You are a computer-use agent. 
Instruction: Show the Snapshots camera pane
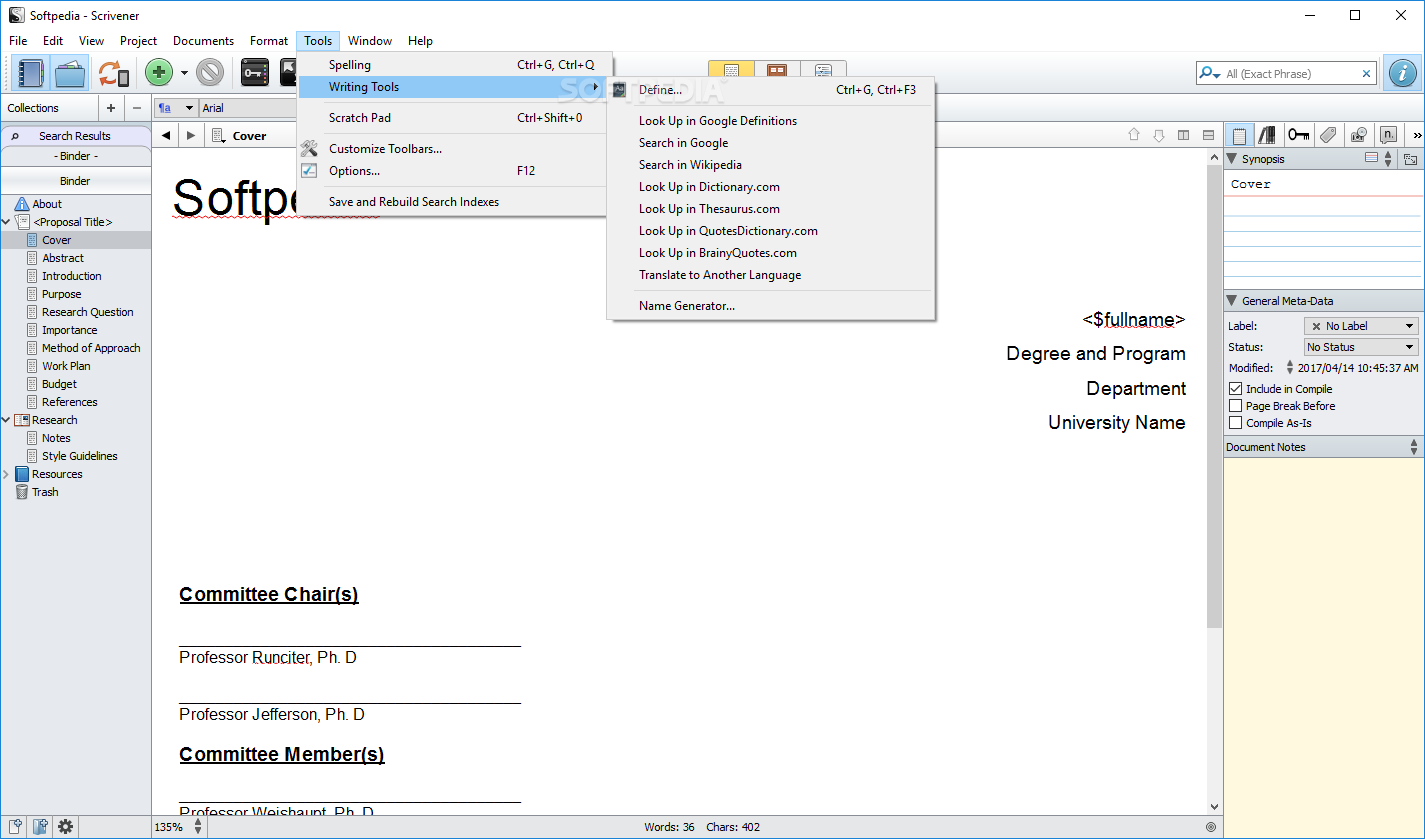1358,135
